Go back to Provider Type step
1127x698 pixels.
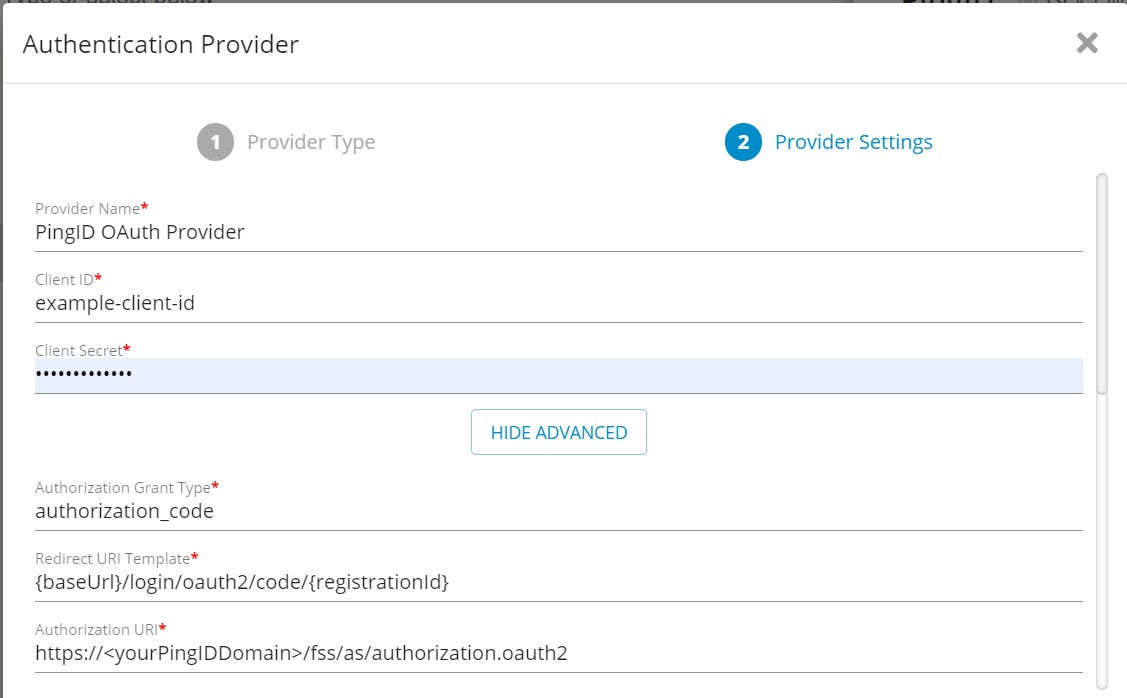pyautogui.click(x=311, y=142)
